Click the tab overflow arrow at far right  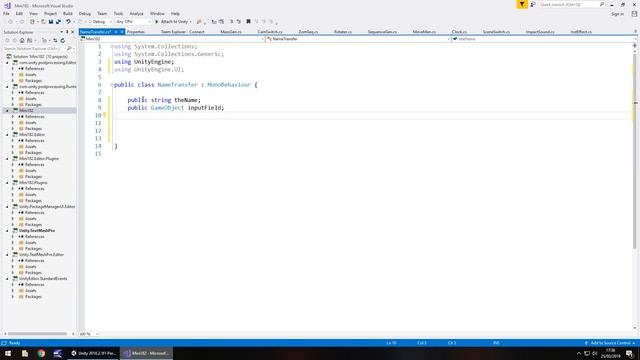tap(636, 32)
